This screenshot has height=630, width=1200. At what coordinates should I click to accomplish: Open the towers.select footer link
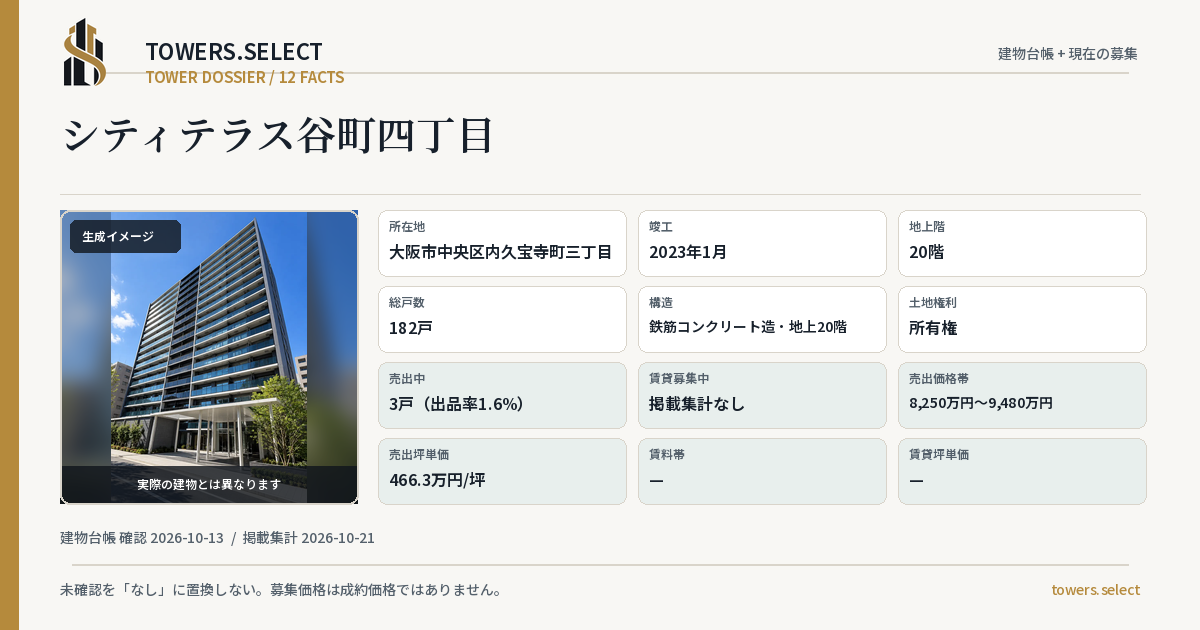1096,590
